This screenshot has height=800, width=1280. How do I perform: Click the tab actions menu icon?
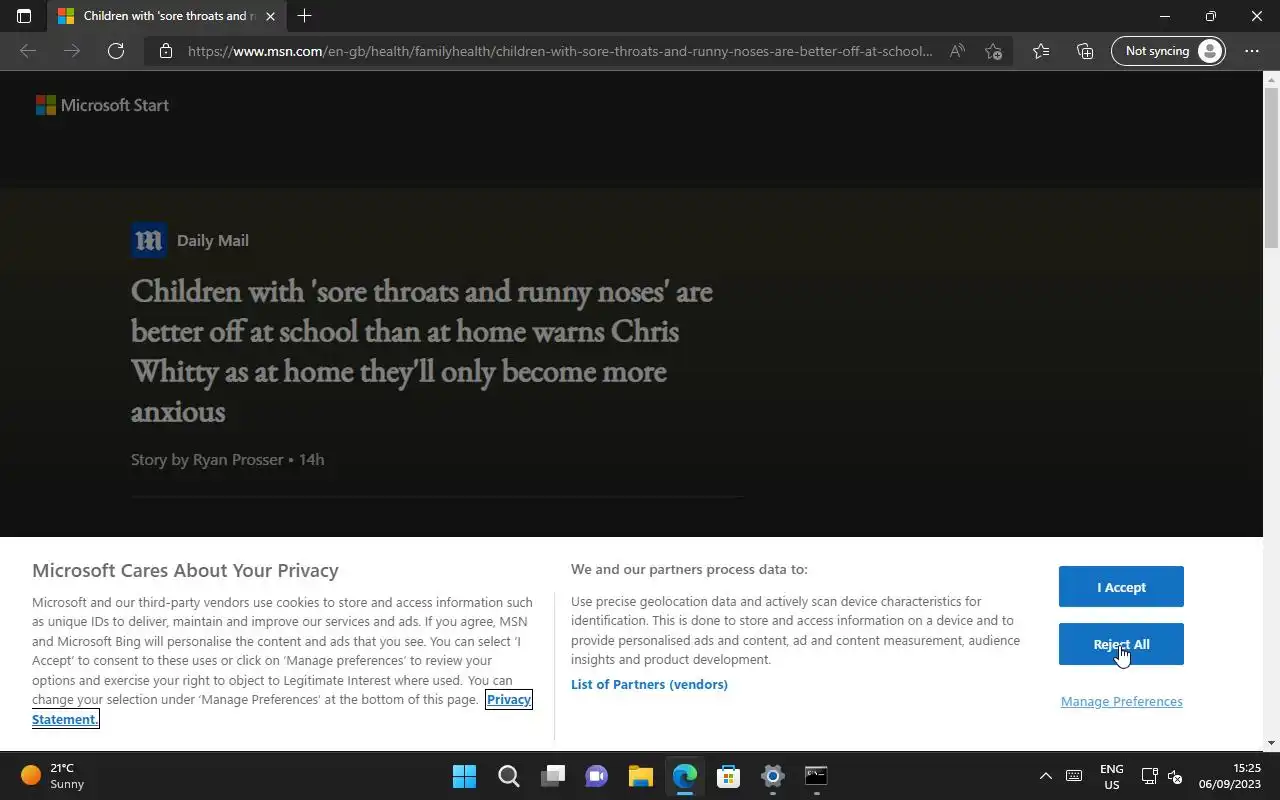(24, 16)
